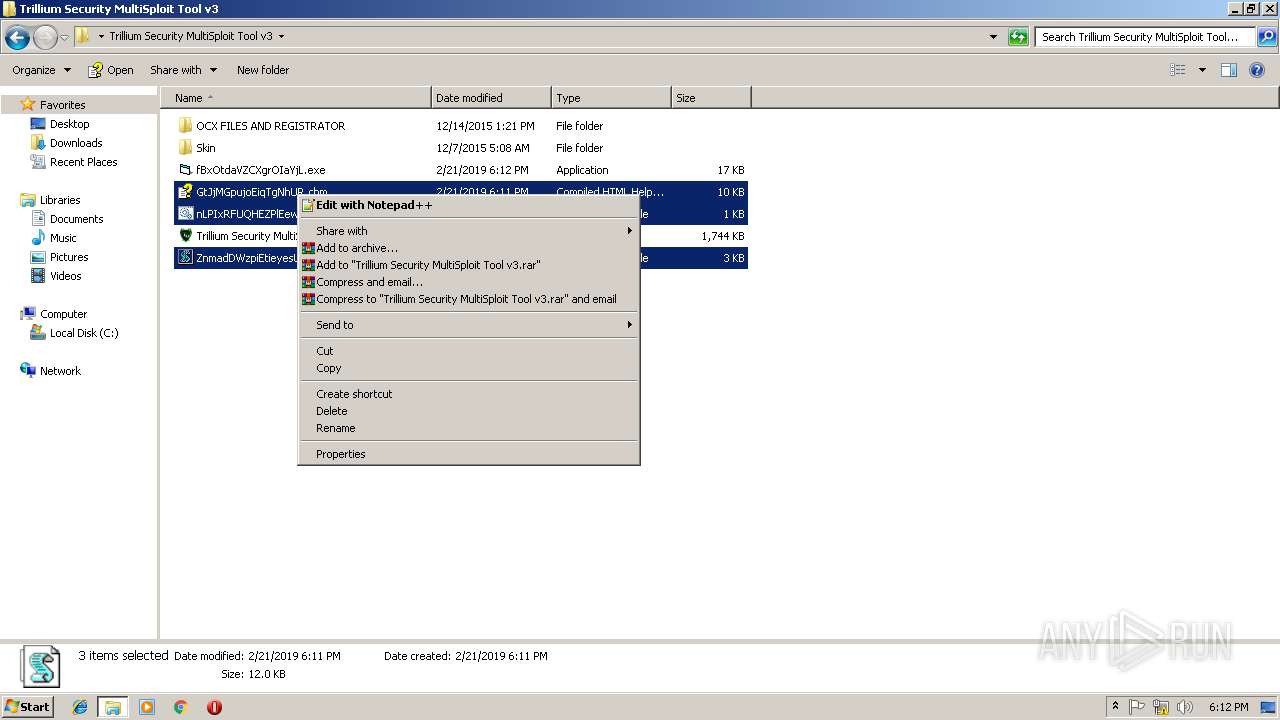Screen dimensions: 1280x720
Task: Choose Edit with Notepad++ in context menu
Action: coord(468,205)
